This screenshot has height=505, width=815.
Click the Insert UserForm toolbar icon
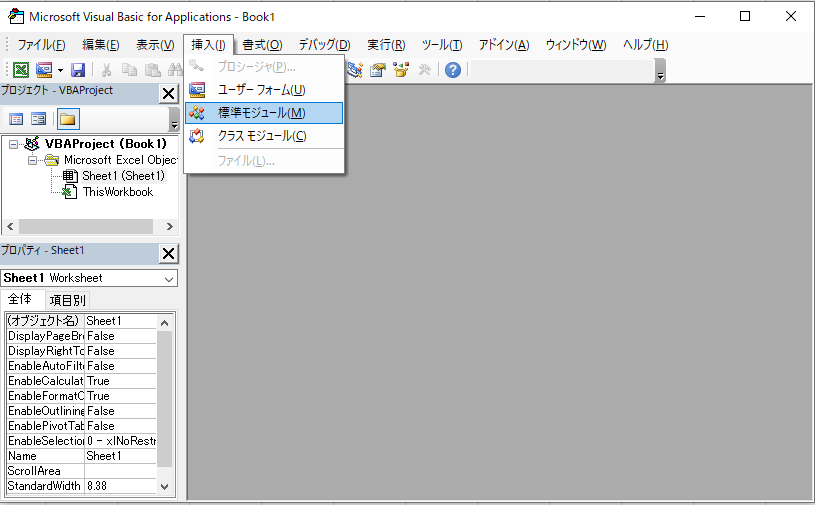pyautogui.click(x=44, y=70)
